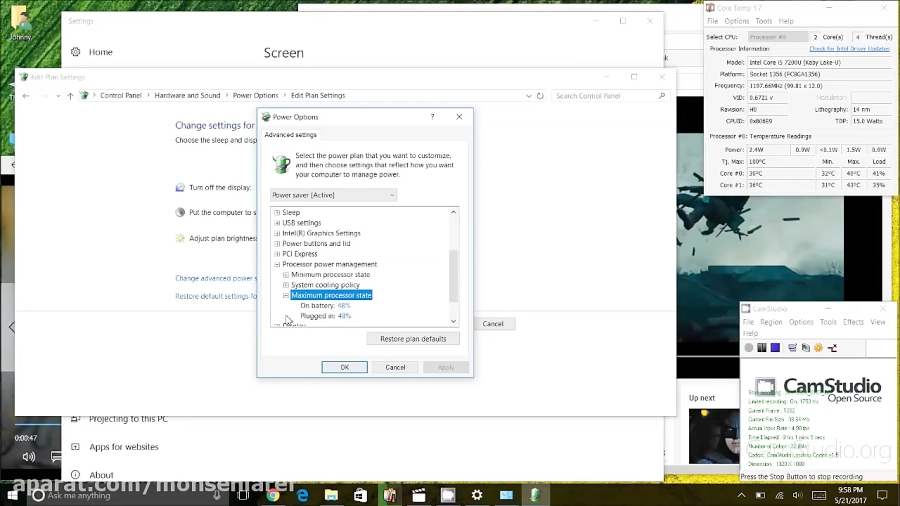Click Cancel in Power Options dialog
Screen dimensions: 900x506
pos(395,367)
